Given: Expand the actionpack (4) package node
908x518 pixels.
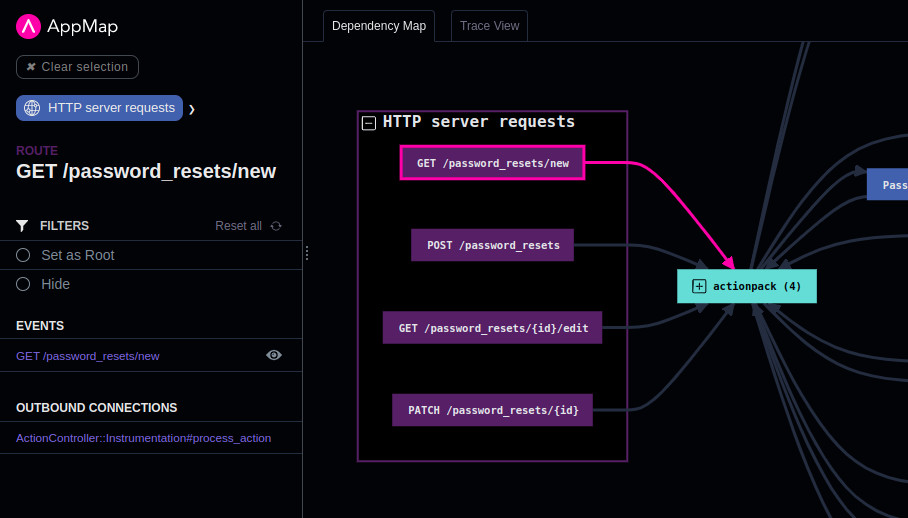Looking at the screenshot, I should click(699, 286).
